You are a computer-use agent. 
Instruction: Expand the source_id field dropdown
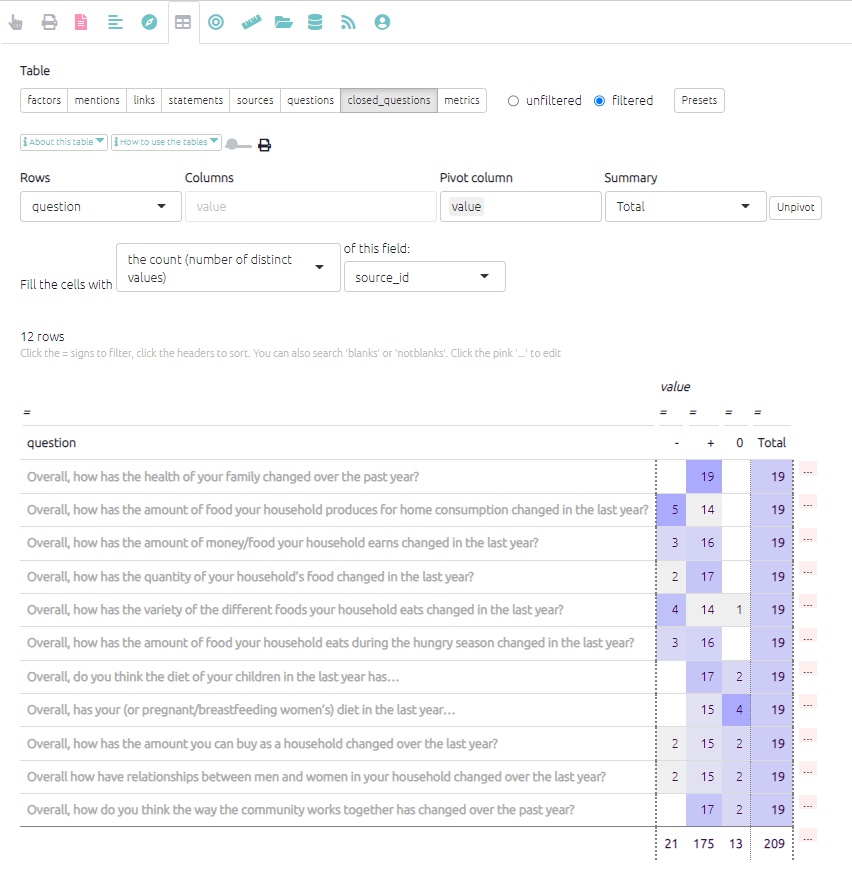tap(424, 277)
